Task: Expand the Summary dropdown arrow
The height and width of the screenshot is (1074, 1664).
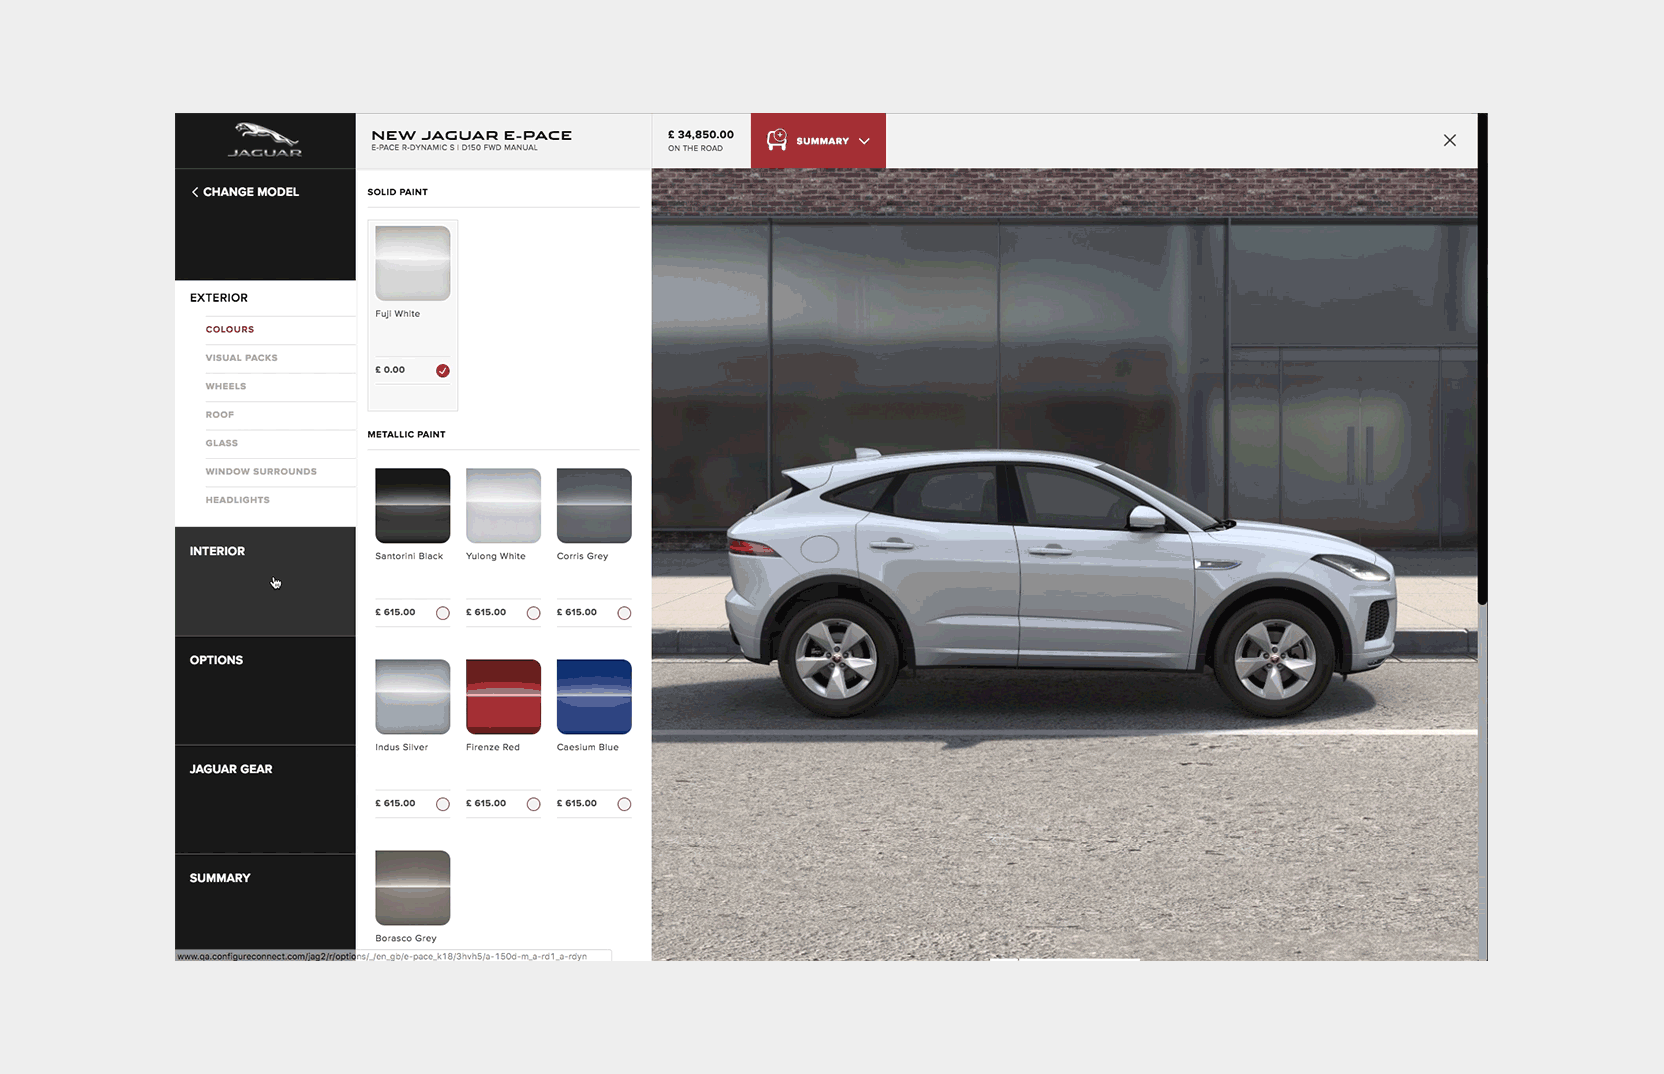Action: pyautogui.click(x=864, y=141)
